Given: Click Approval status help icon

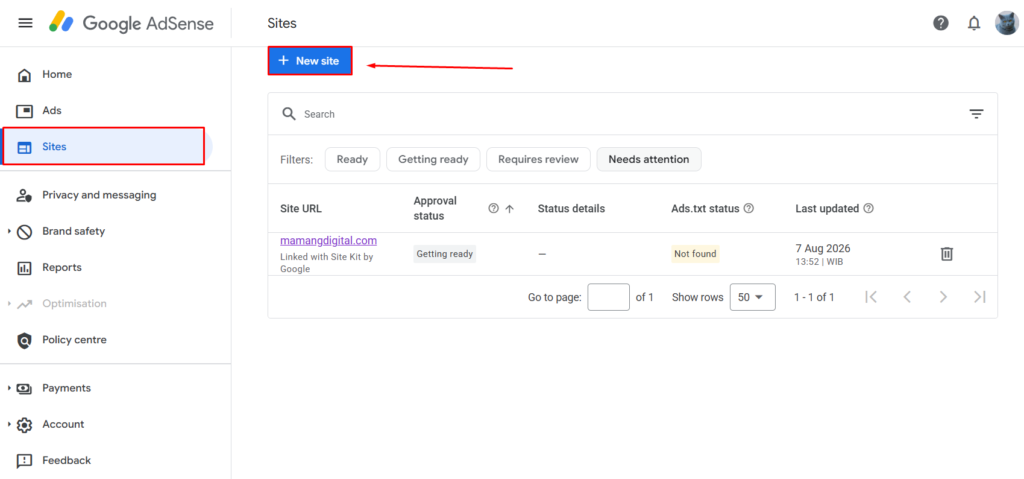Looking at the screenshot, I should [x=494, y=208].
